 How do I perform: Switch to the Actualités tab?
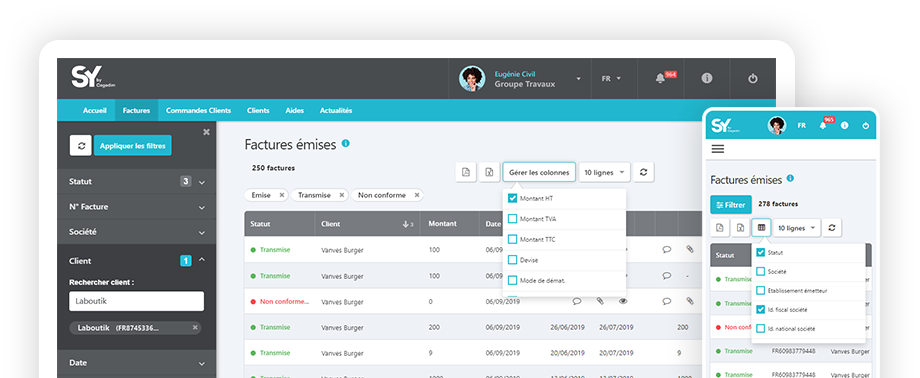tap(336, 110)
